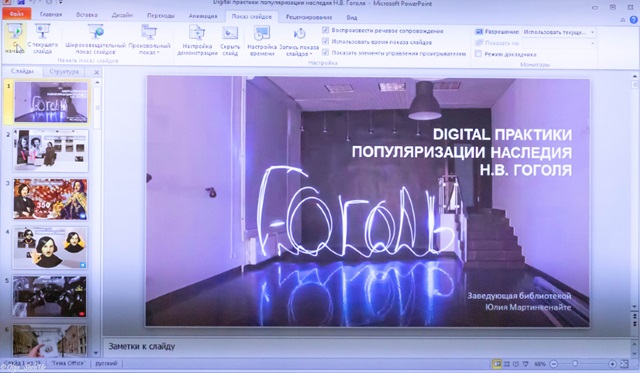Switch to Slide Sorter view in status bar
The height and width of the screenshot is (373, 640).
pyautogui.click(x=507, y=364)
